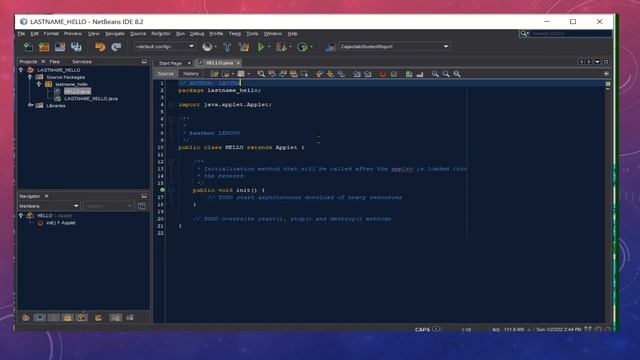Select LASTNAME_HELLO.java in the Projects tree
Viewport: 640px width, 360px height.
[x=91, y=98]
